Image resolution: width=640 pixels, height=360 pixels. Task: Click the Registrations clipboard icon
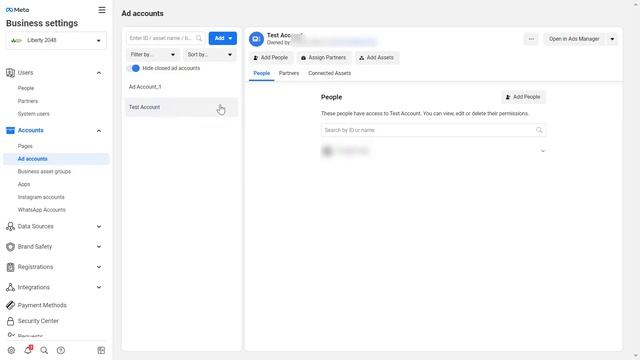10,267
